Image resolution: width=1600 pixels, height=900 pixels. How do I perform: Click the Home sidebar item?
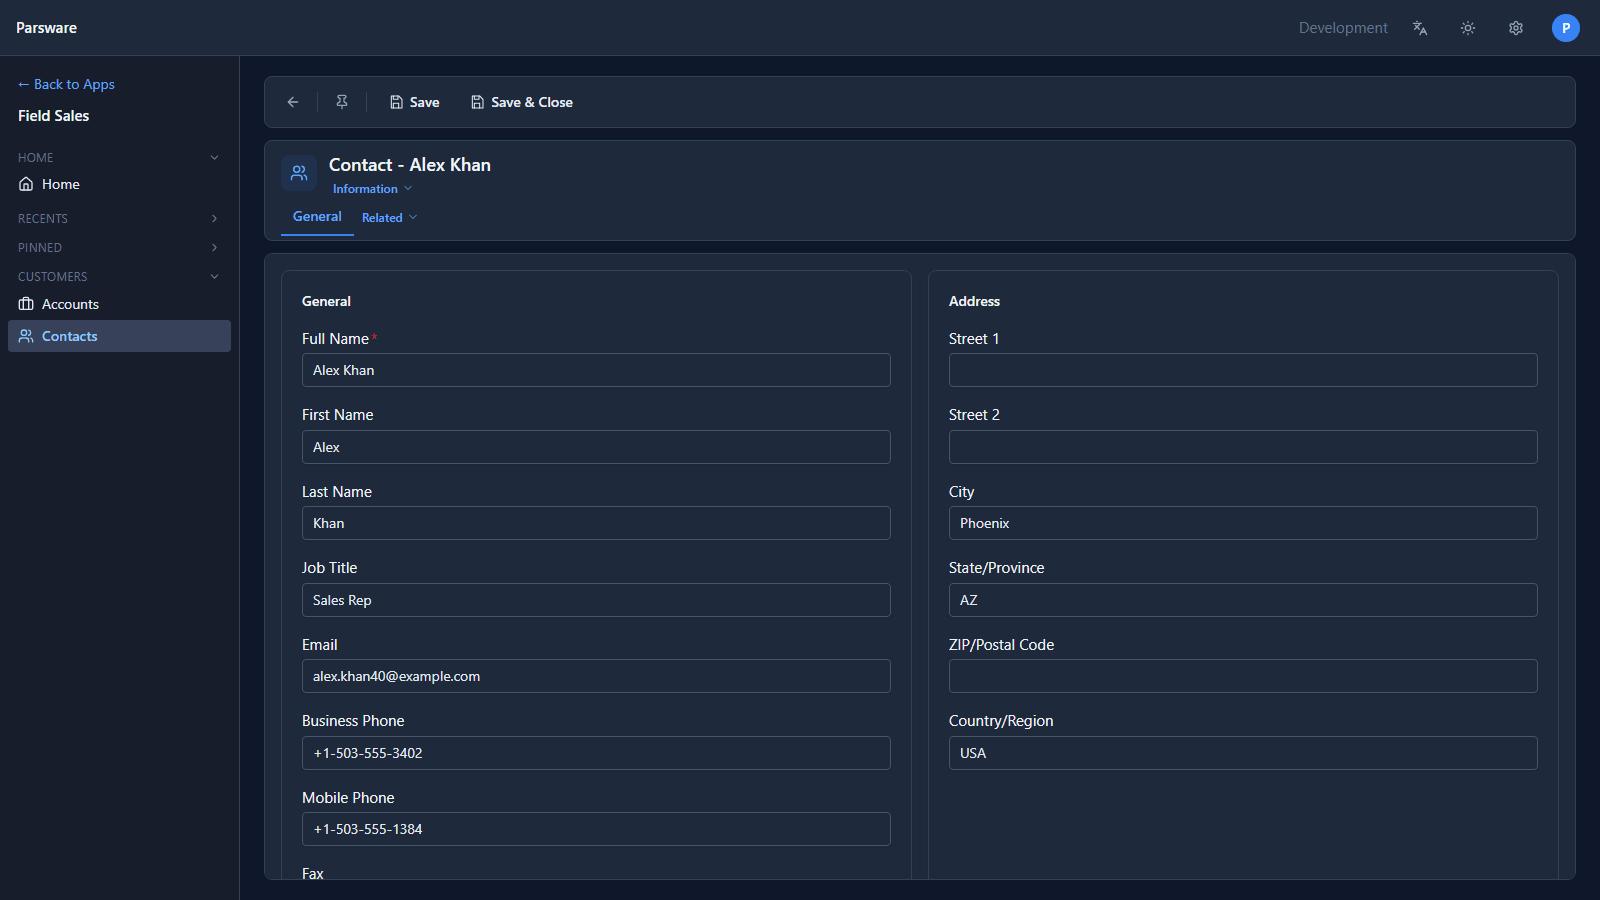(119, 184)
